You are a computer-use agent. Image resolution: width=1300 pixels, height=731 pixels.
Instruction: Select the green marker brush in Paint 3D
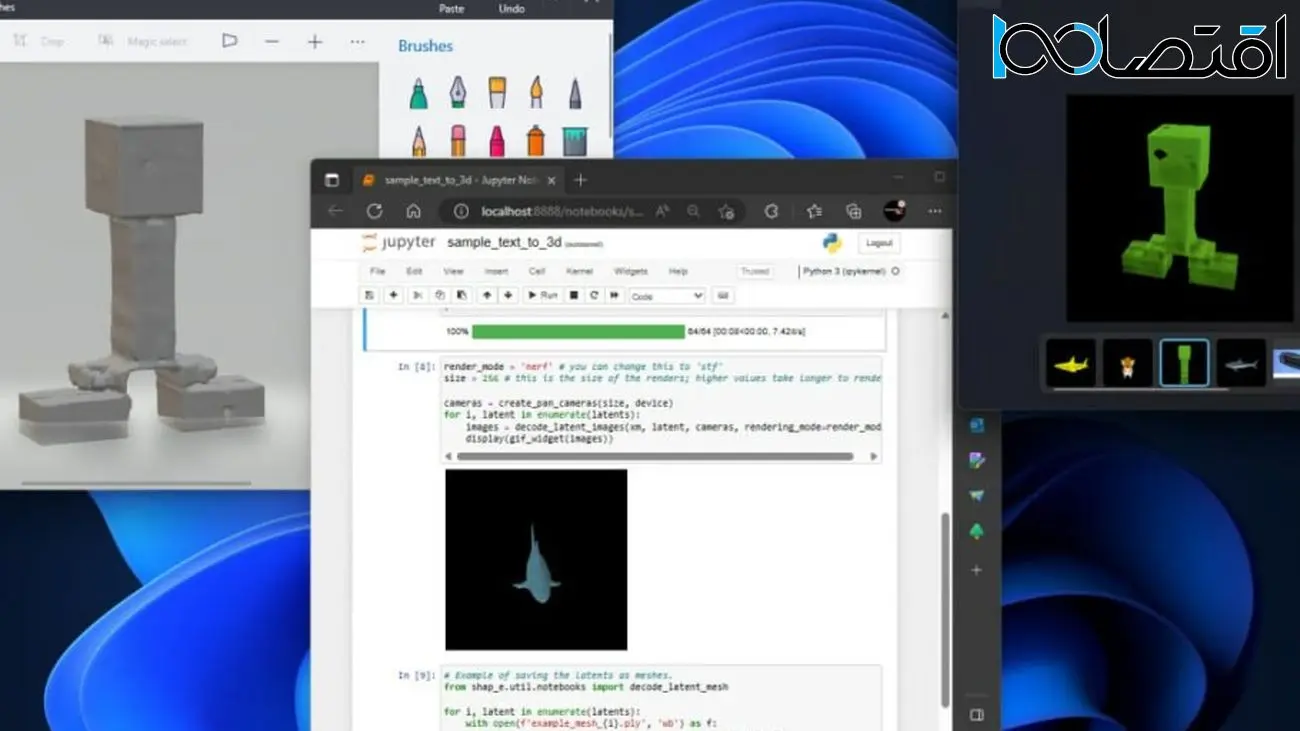pos(418,93)
